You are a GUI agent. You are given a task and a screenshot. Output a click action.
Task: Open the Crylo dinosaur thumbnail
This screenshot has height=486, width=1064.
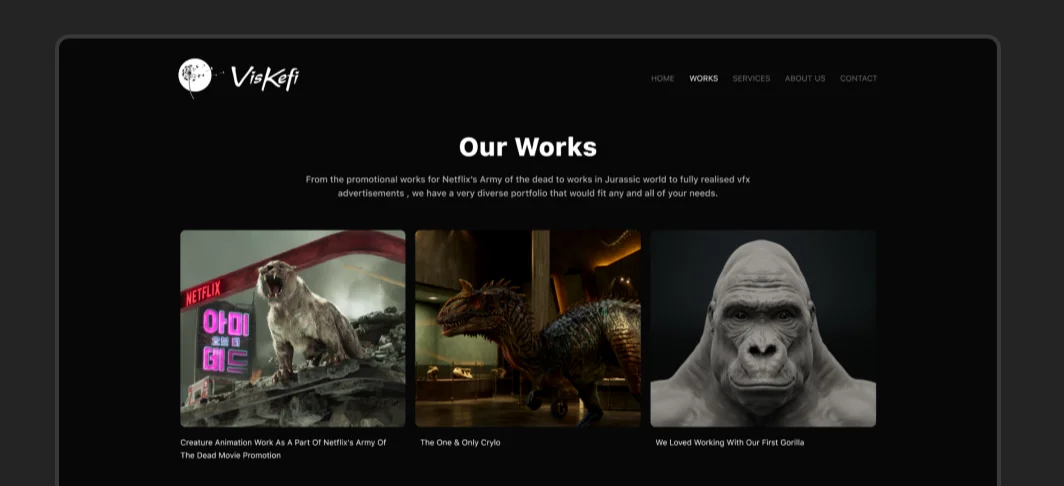tap(528, 329)
